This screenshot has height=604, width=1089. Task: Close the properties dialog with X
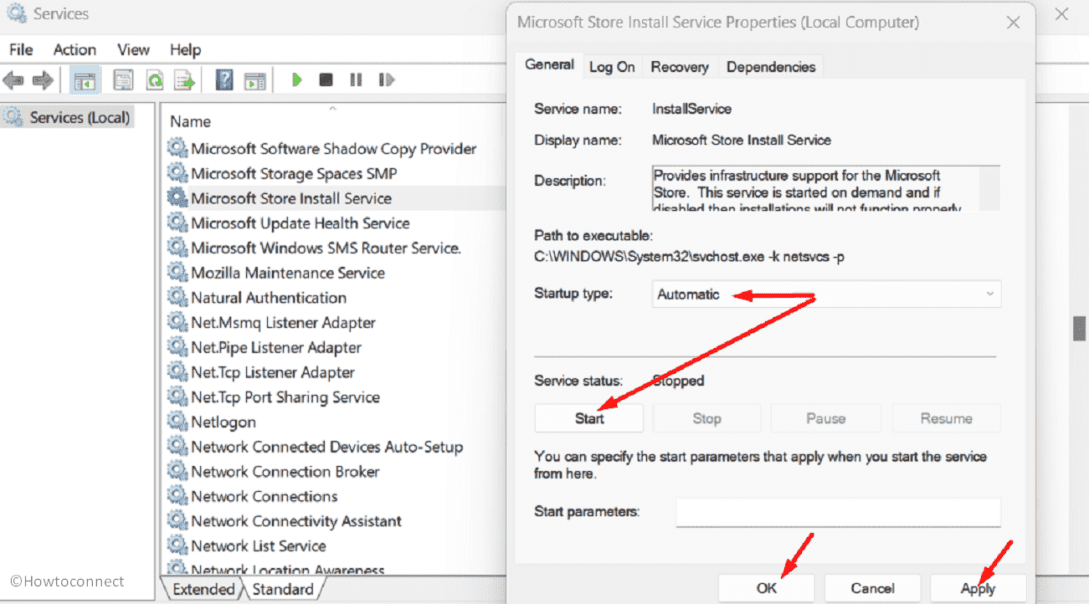pyautogui.click(x=1013, y=22)
